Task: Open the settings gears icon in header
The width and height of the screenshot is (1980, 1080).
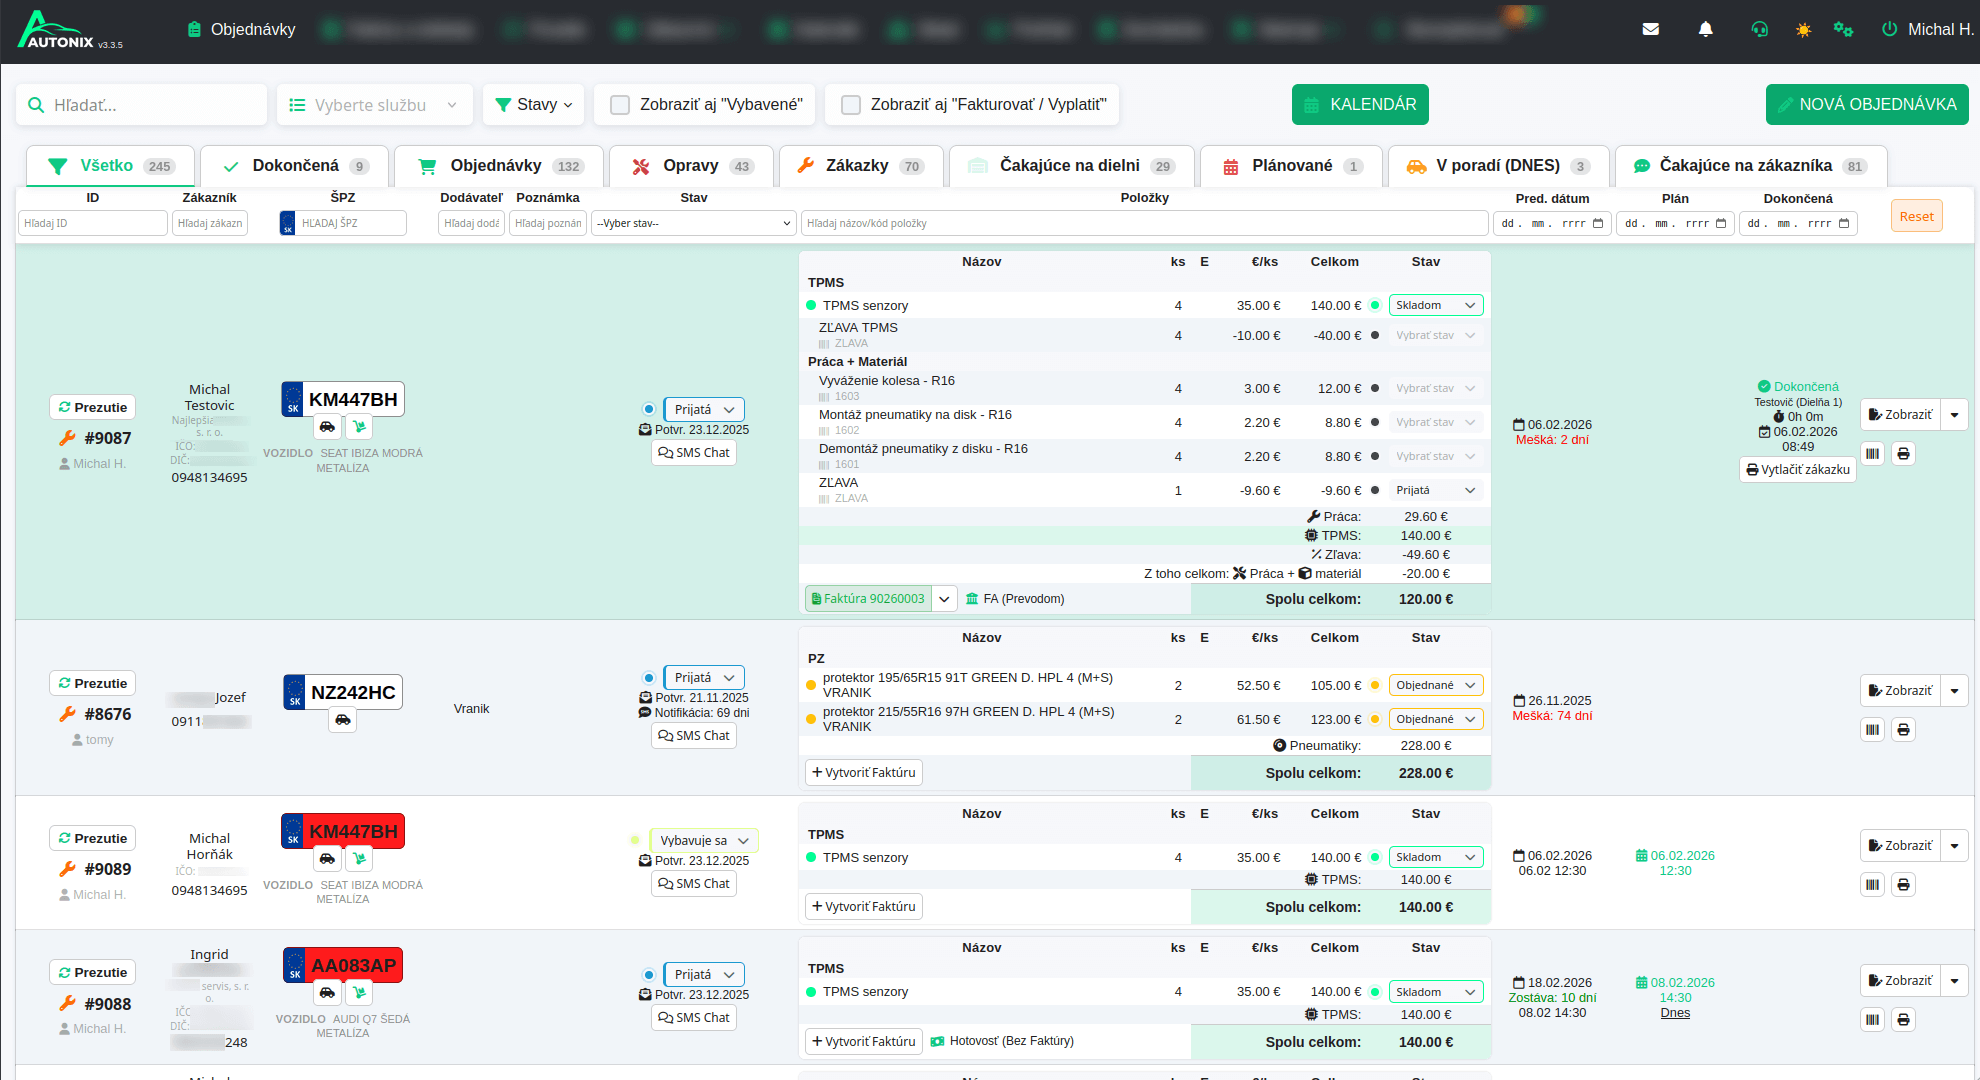Action: [x=1843, y=29]
